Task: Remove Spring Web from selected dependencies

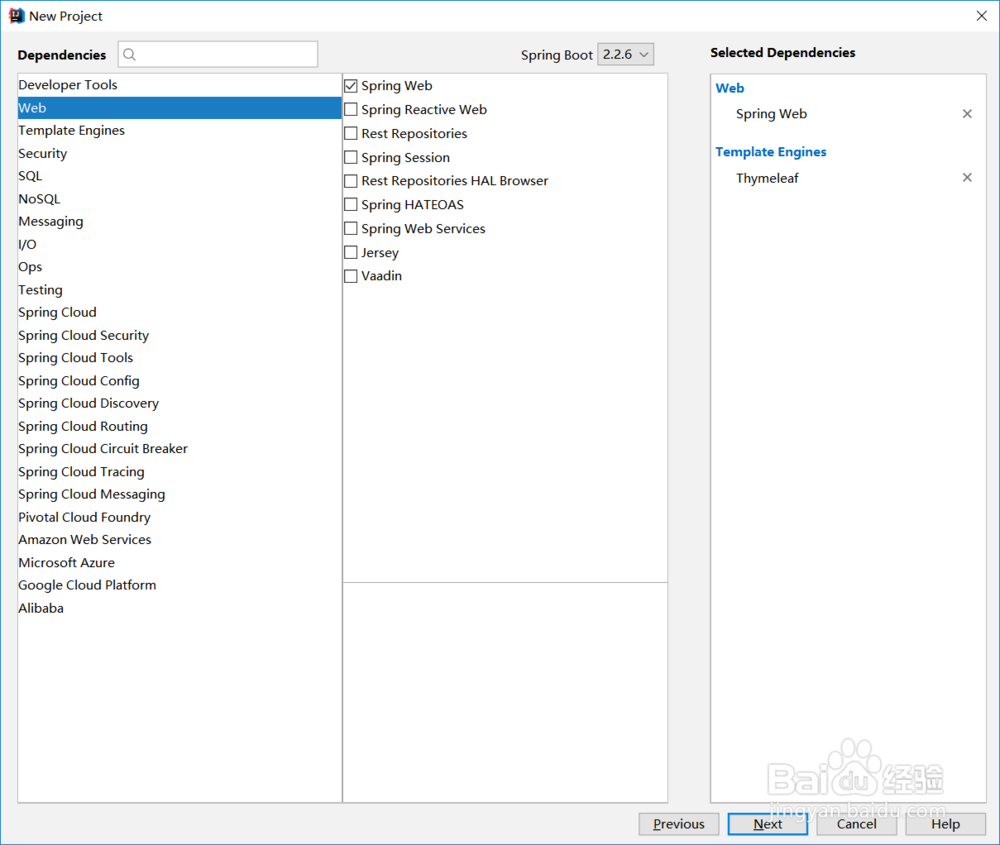Action: coord(967,114)
